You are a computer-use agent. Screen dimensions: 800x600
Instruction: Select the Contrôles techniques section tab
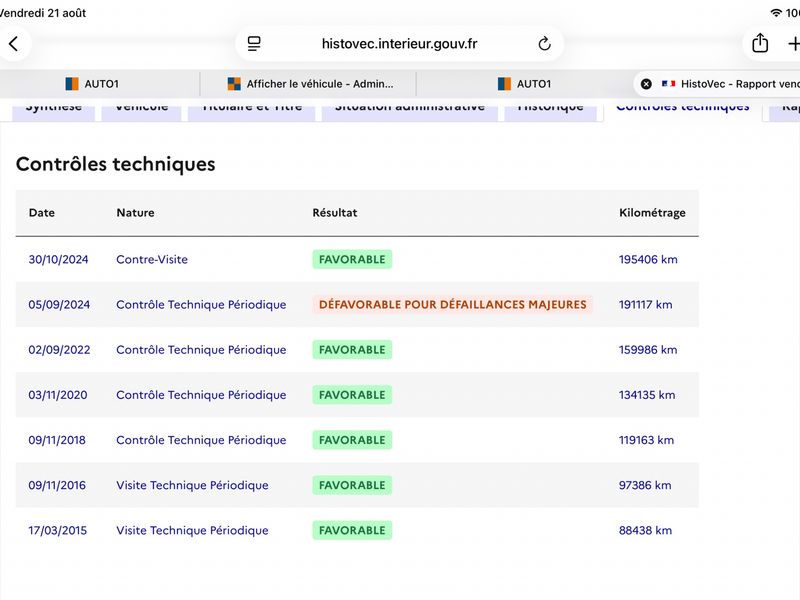pyautogui.click(x=683, y=109)
